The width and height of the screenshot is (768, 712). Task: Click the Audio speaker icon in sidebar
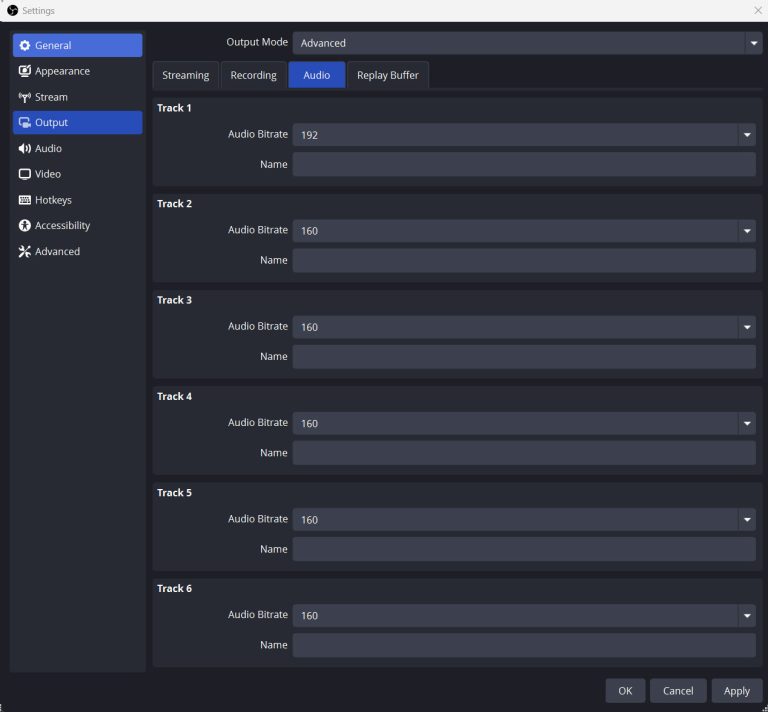click(25, 149)
